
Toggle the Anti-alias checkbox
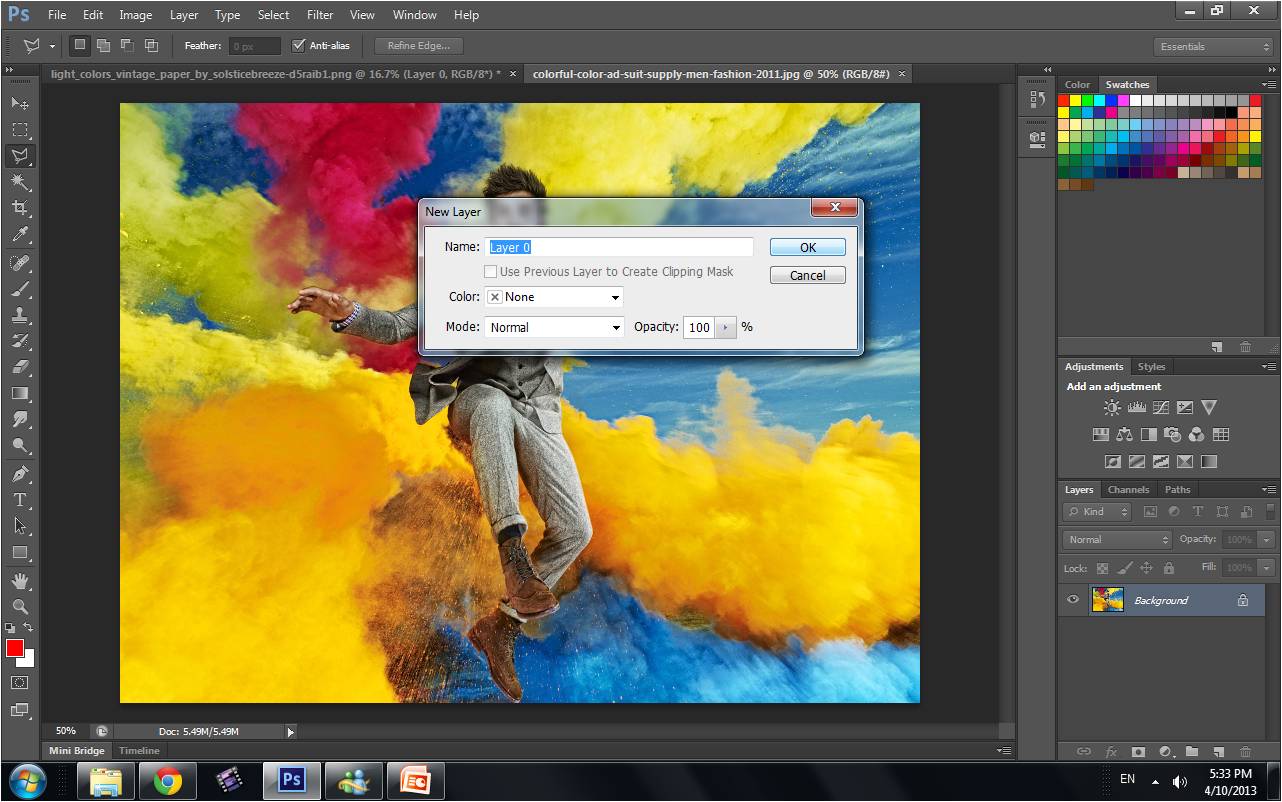(x=298, y=46)
